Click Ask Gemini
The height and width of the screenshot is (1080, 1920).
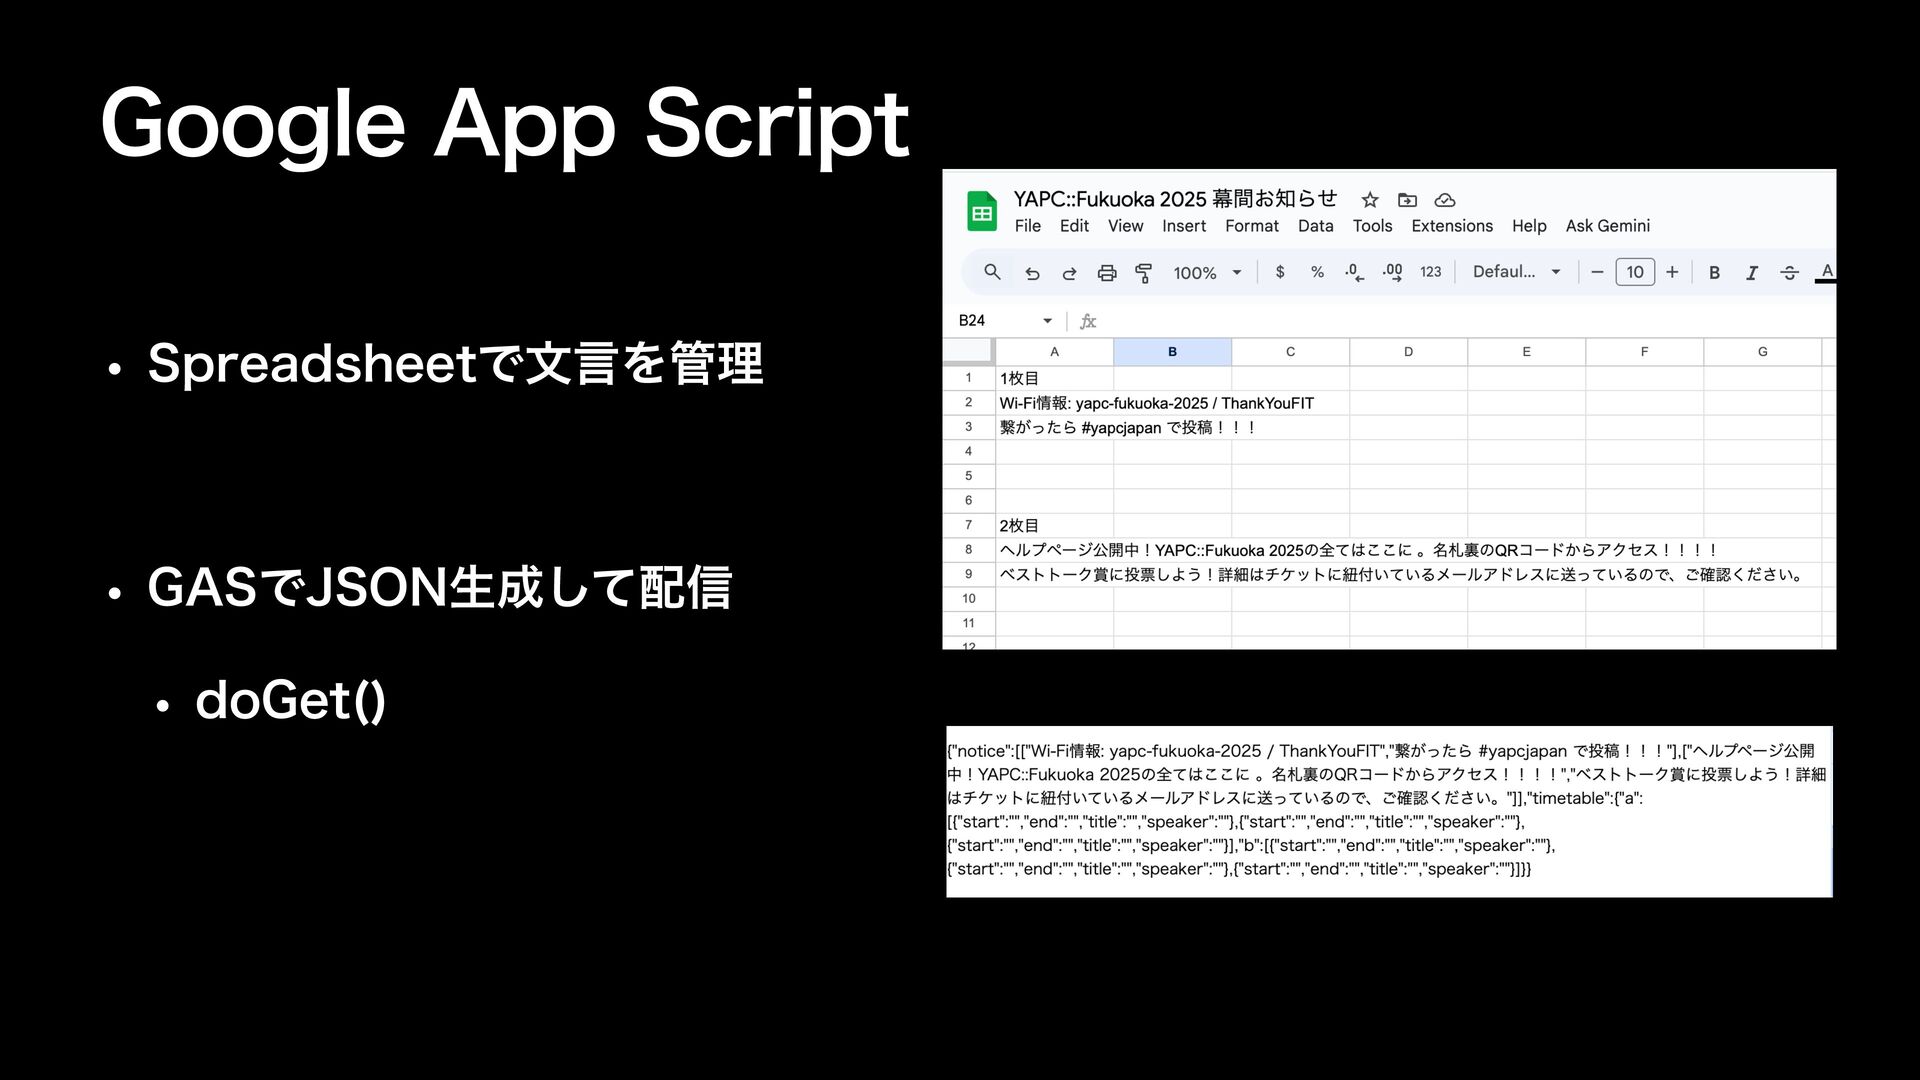click(x=1607, y=226)
